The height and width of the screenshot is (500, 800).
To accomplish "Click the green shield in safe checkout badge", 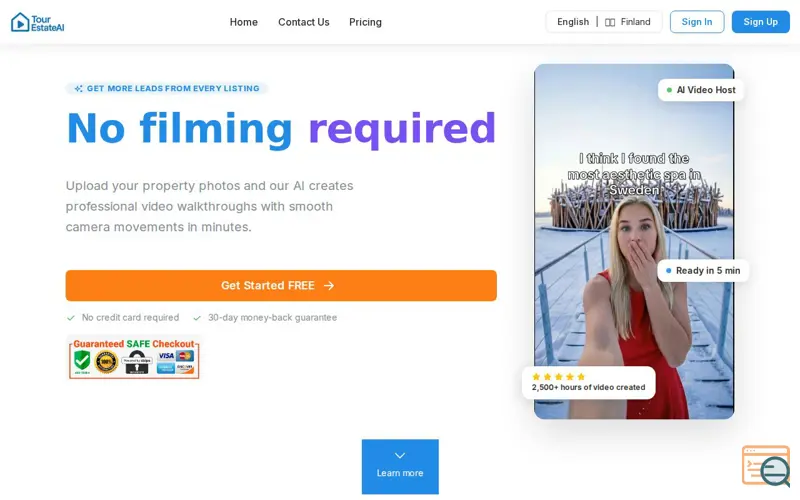I will click(x=82, y=361).
